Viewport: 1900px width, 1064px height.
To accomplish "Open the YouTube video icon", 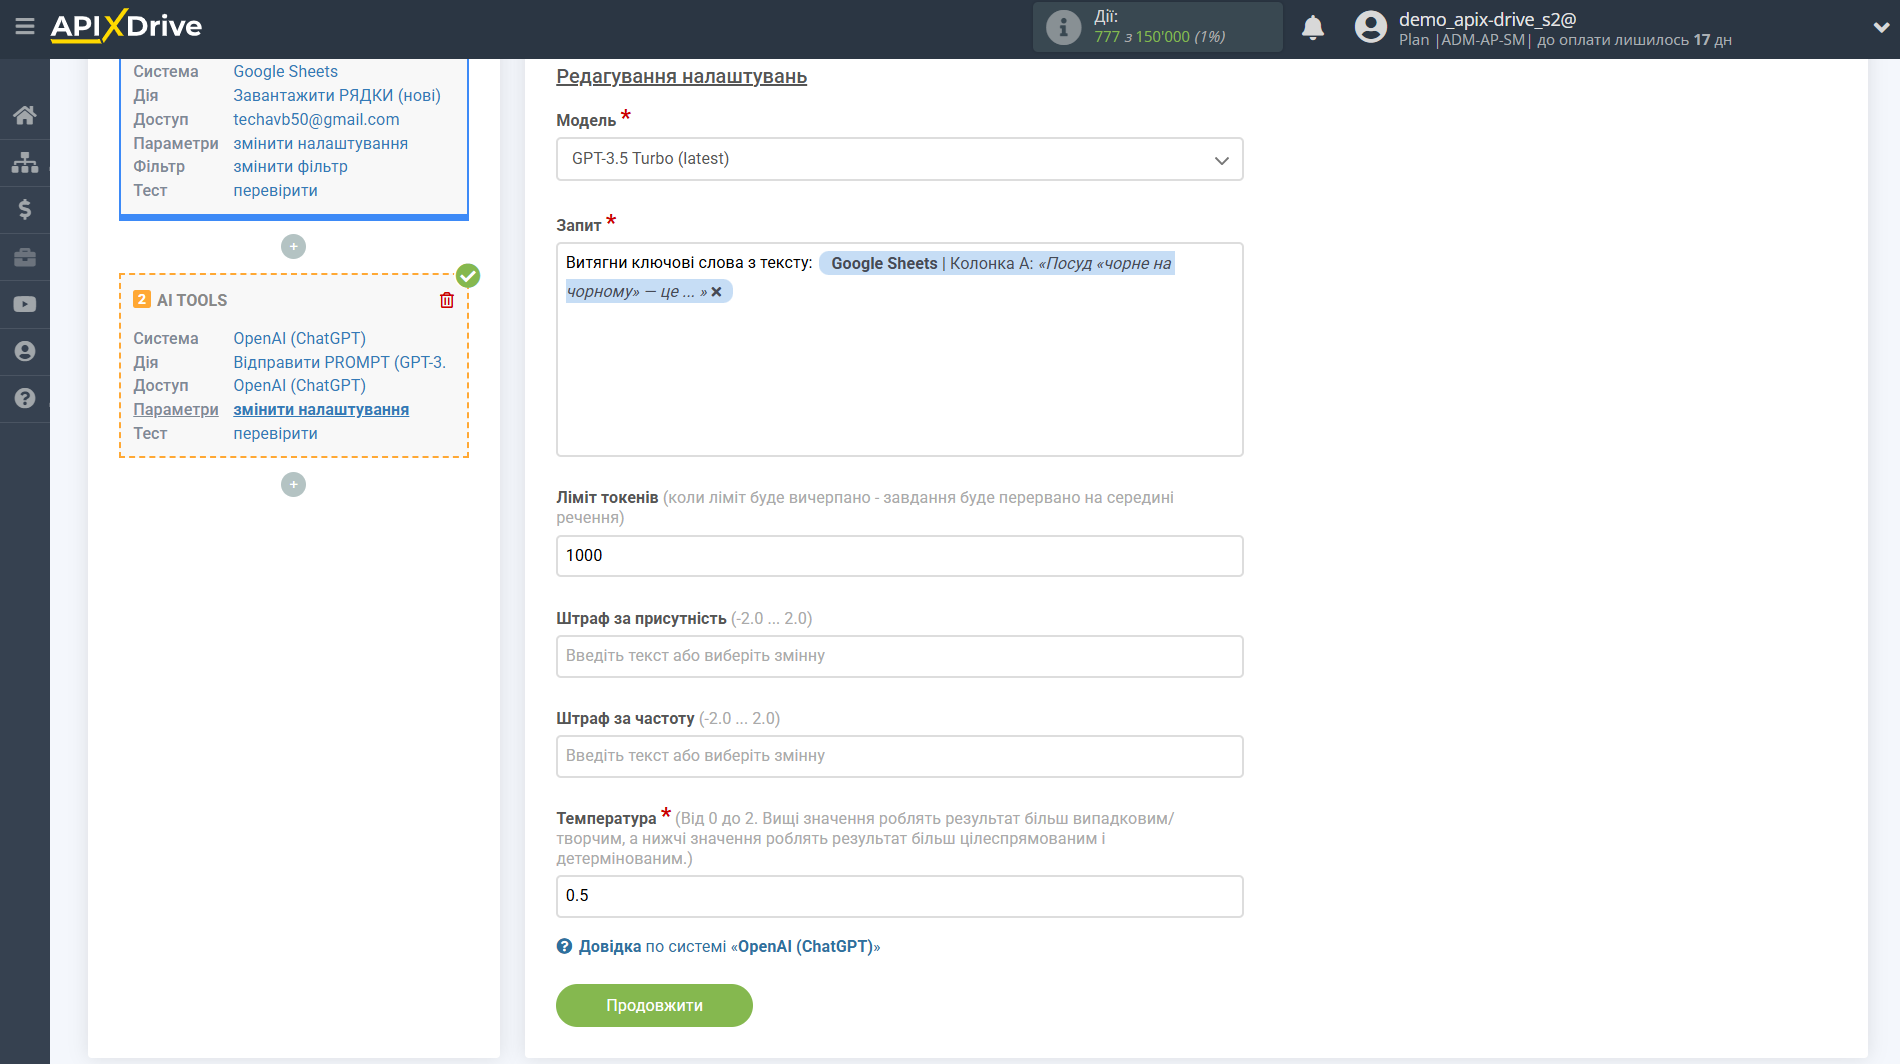I will 25,304.
